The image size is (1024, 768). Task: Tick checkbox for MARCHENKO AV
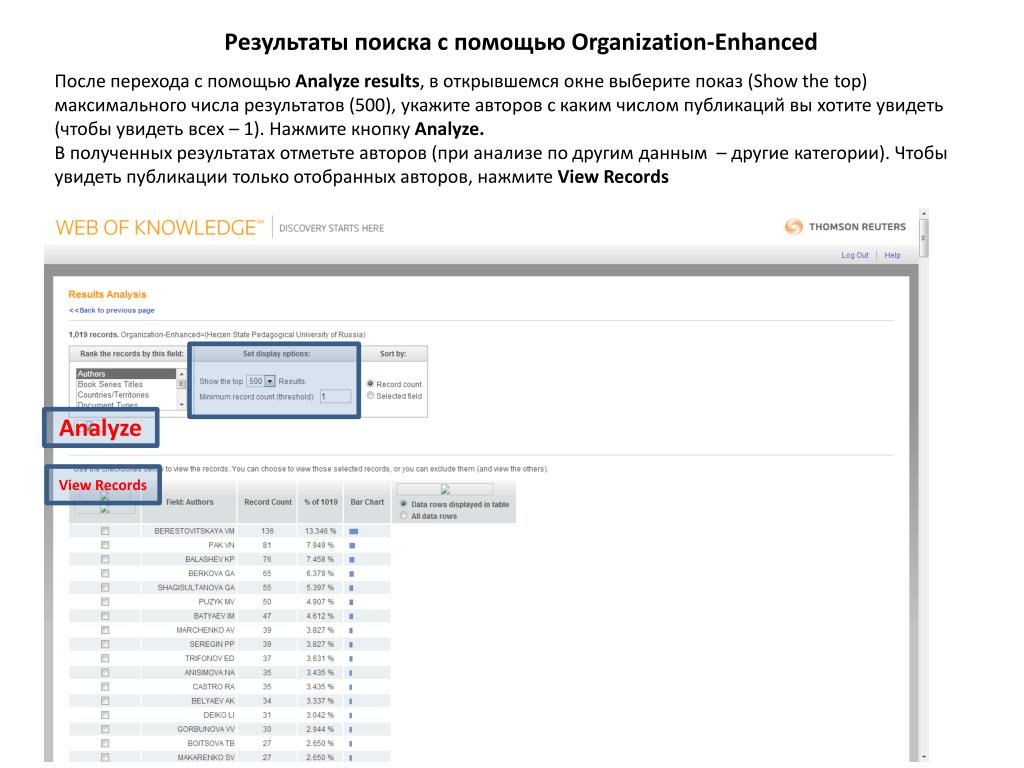[105, 630]
